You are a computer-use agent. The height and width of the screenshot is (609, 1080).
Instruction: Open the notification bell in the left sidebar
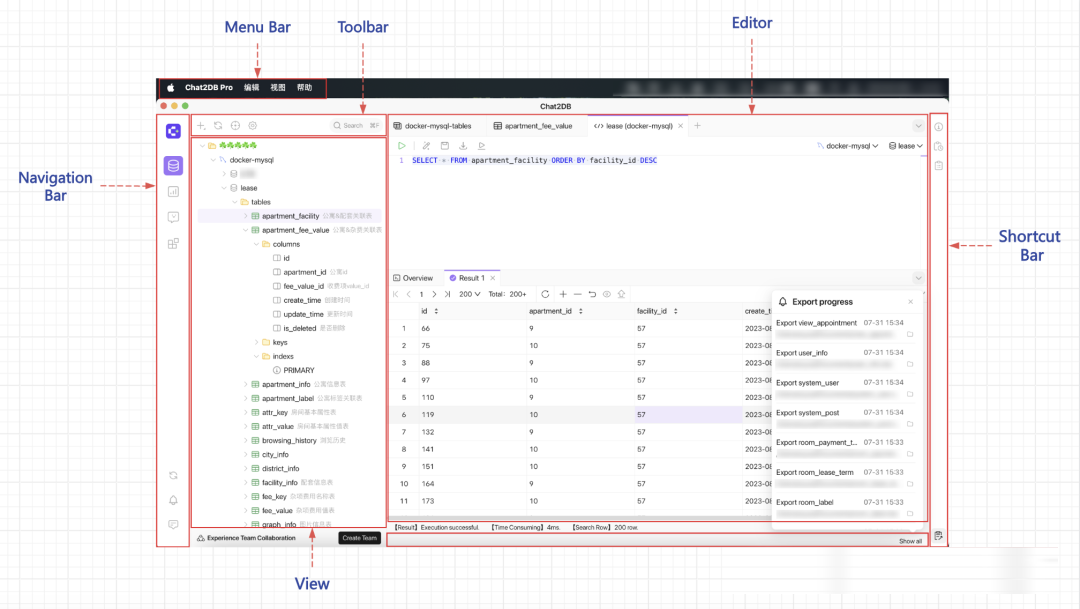point(173,500)
